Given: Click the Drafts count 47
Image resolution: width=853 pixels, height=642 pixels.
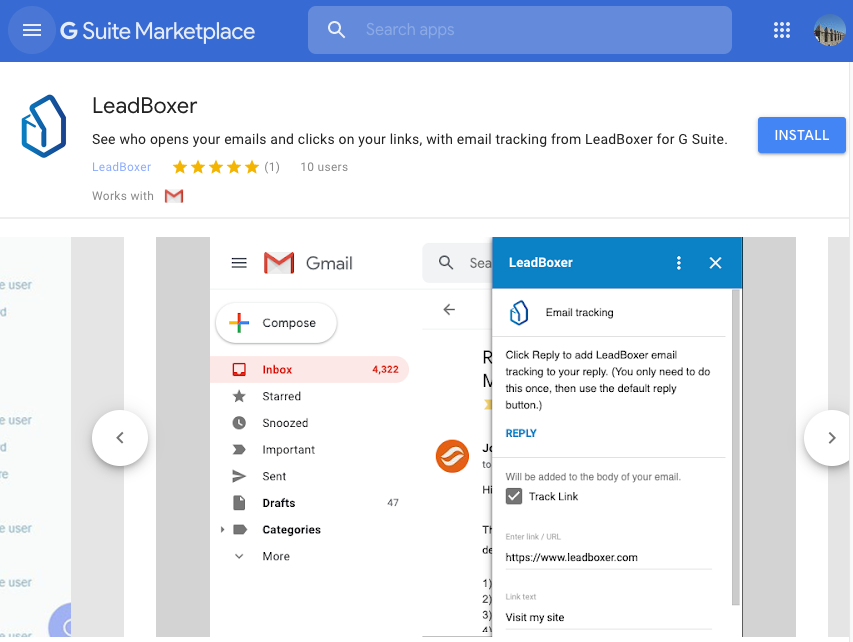Looking at the screenshot, I should (393, 503).
